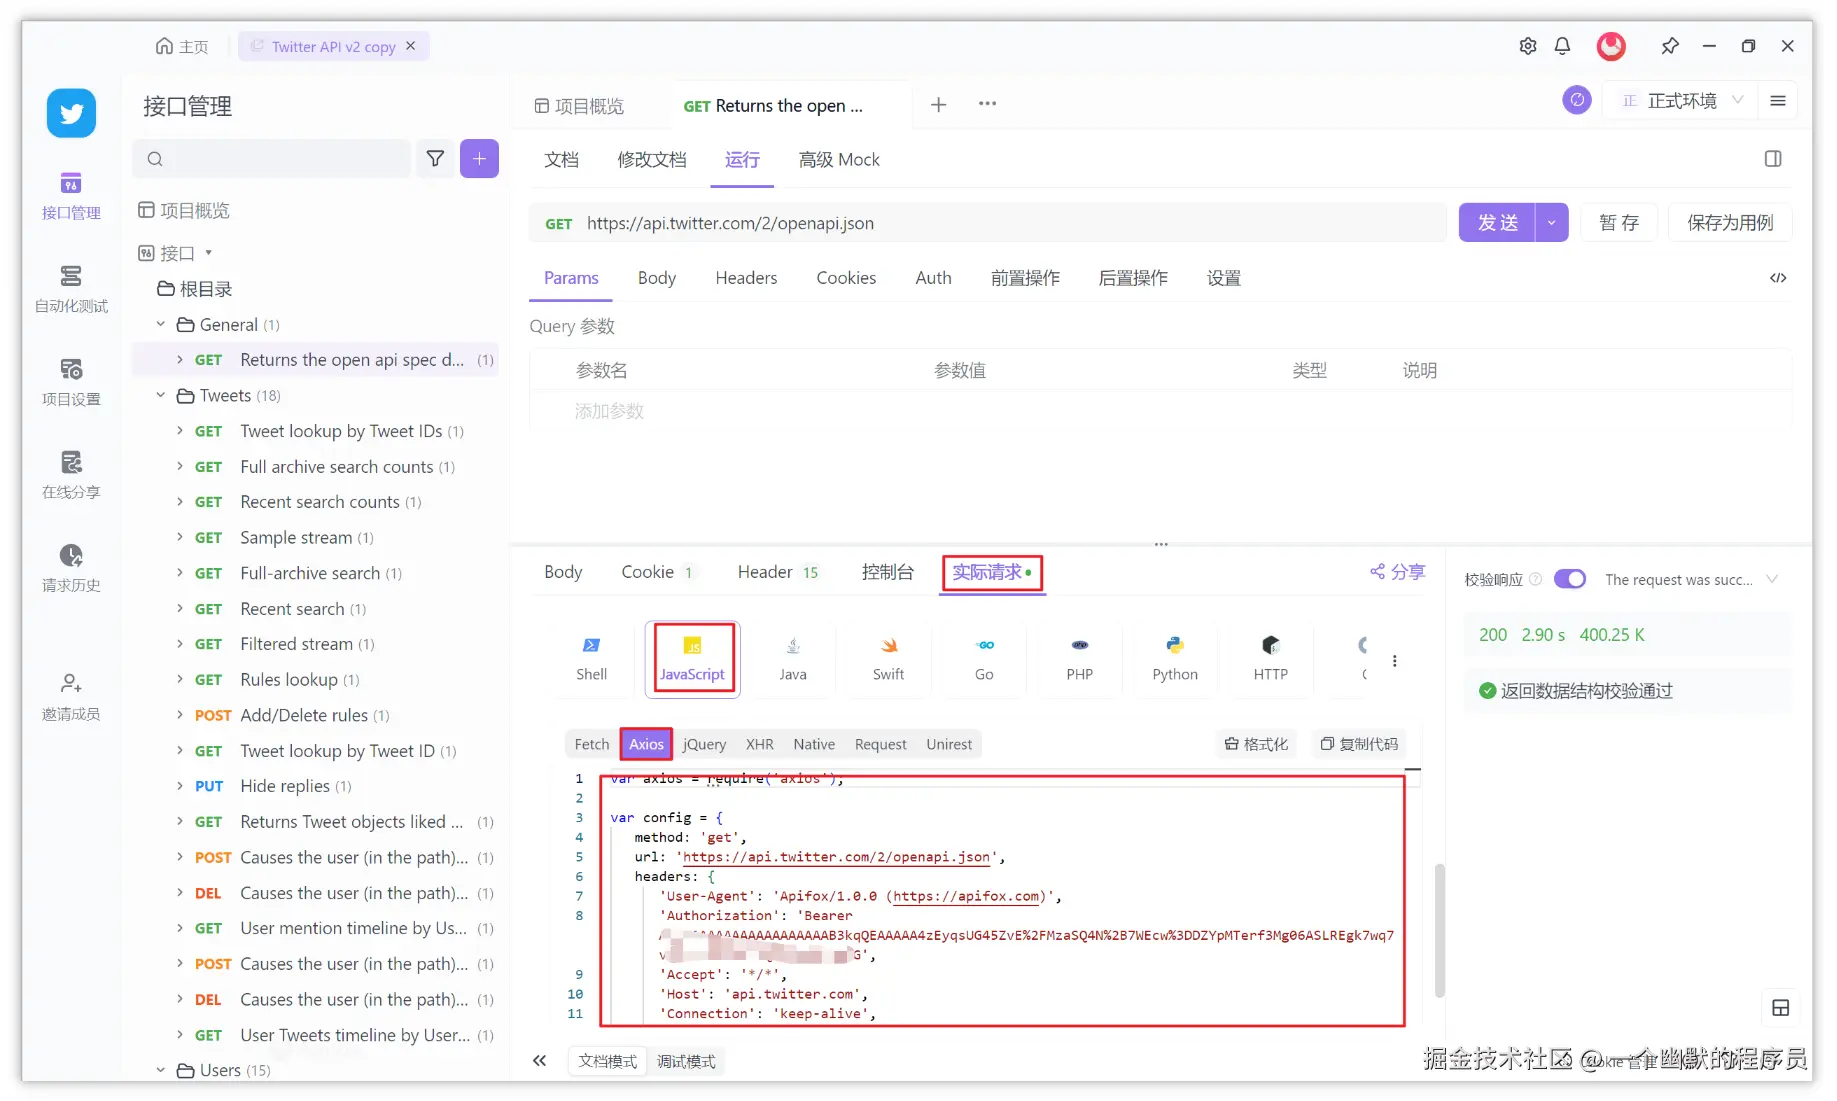1837x1101 pixels.
Task: Collapse the Users folder
Action: point(160,1070)
